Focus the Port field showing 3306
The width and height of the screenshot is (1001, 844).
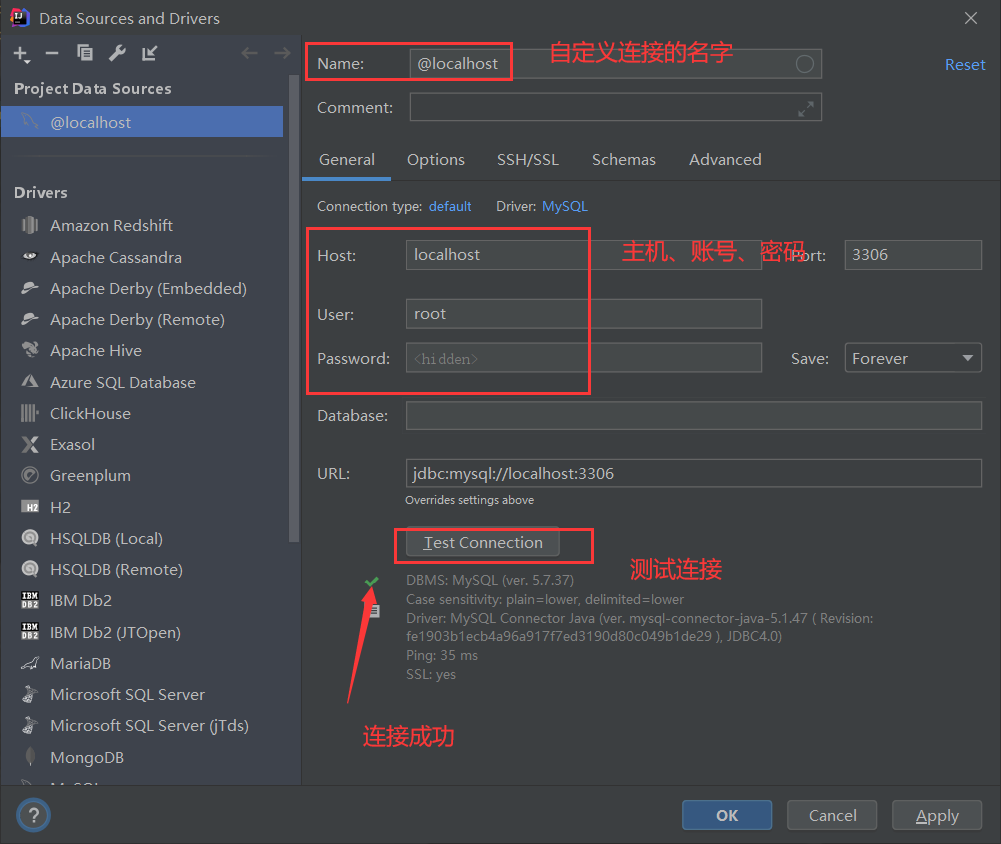(x=913, y=255)
